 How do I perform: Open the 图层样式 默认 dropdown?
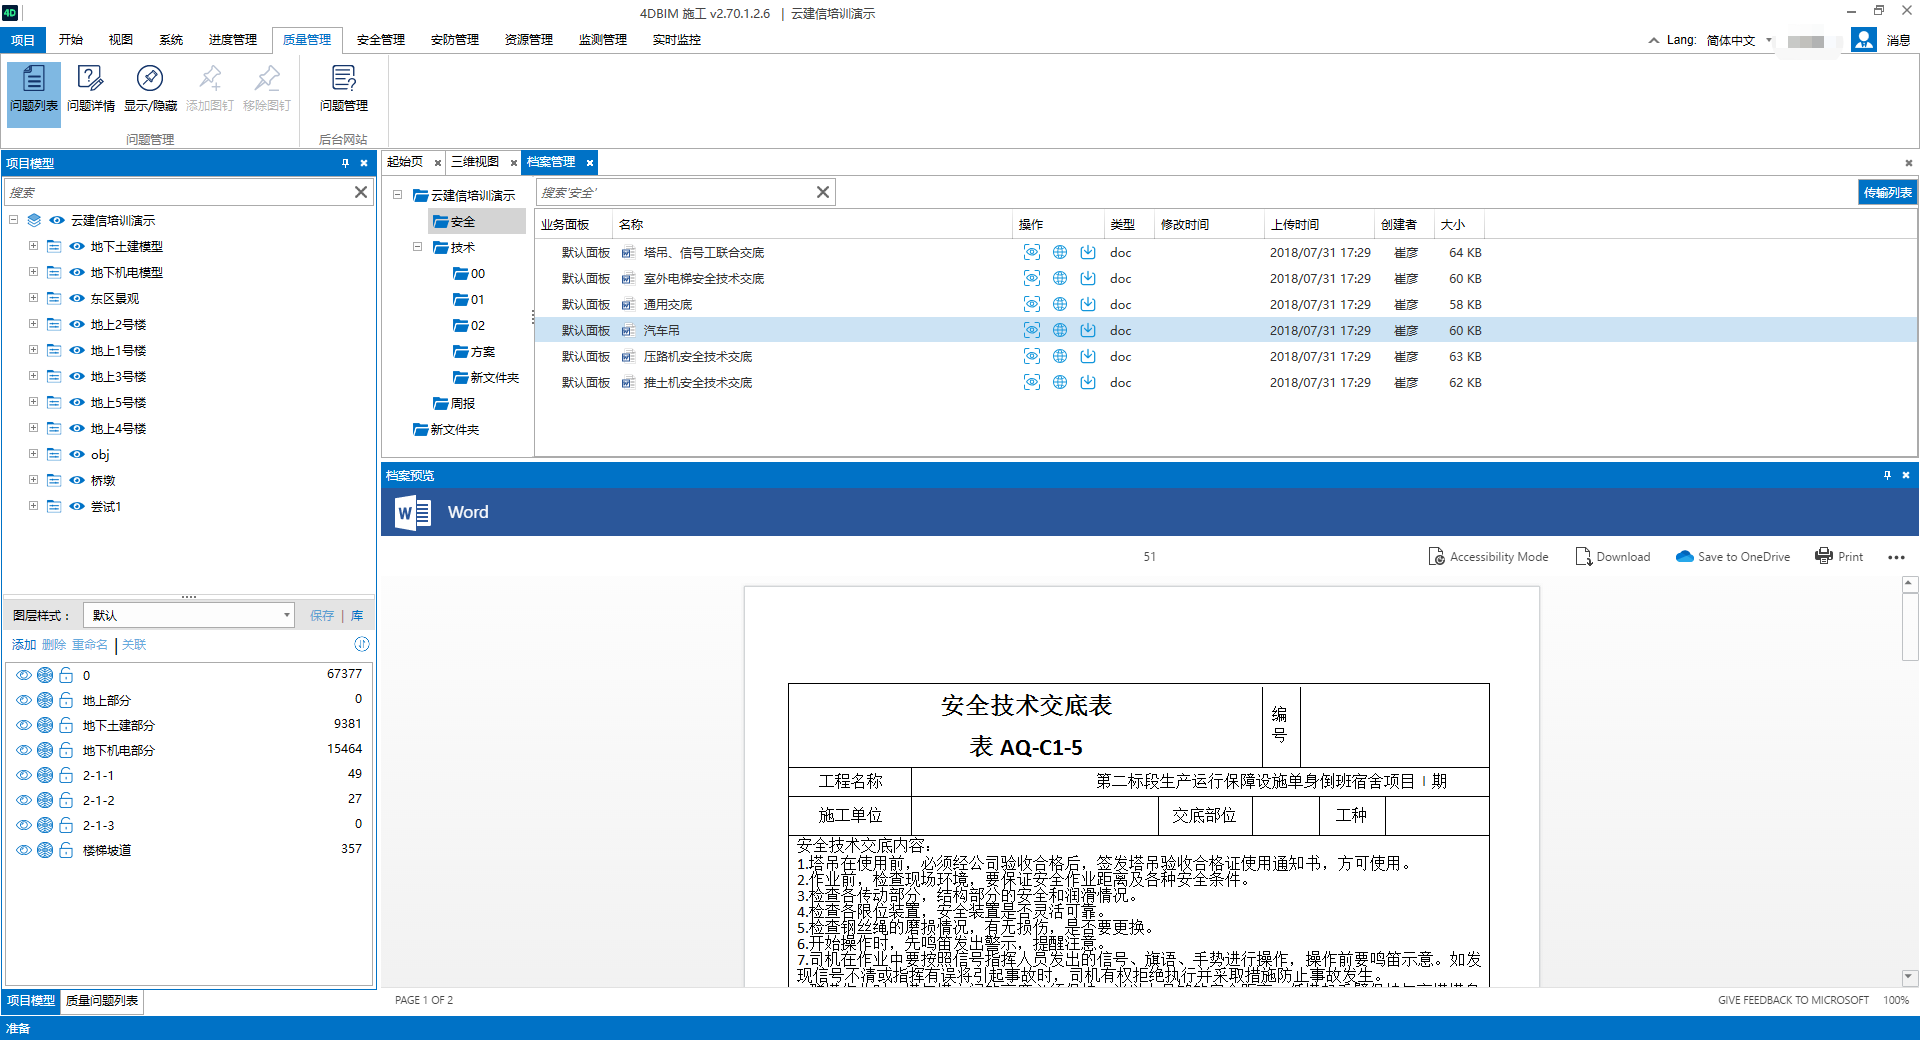click(x=188, y=616)
